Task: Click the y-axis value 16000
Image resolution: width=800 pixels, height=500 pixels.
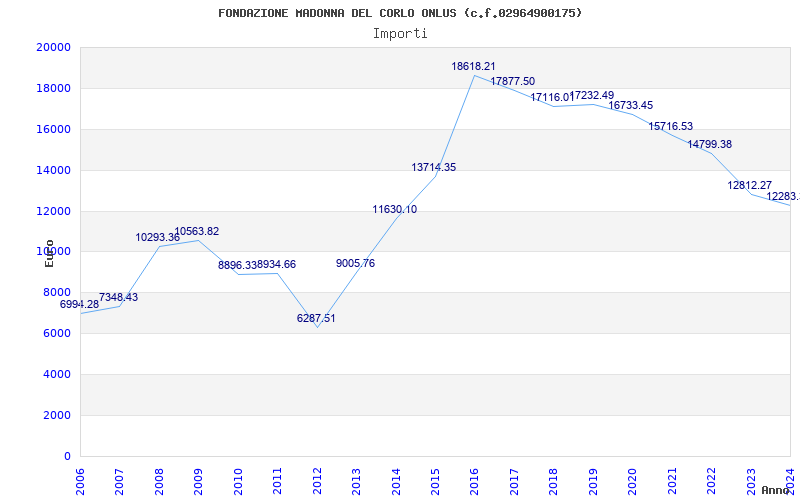Action: click(x=54, y=129)
